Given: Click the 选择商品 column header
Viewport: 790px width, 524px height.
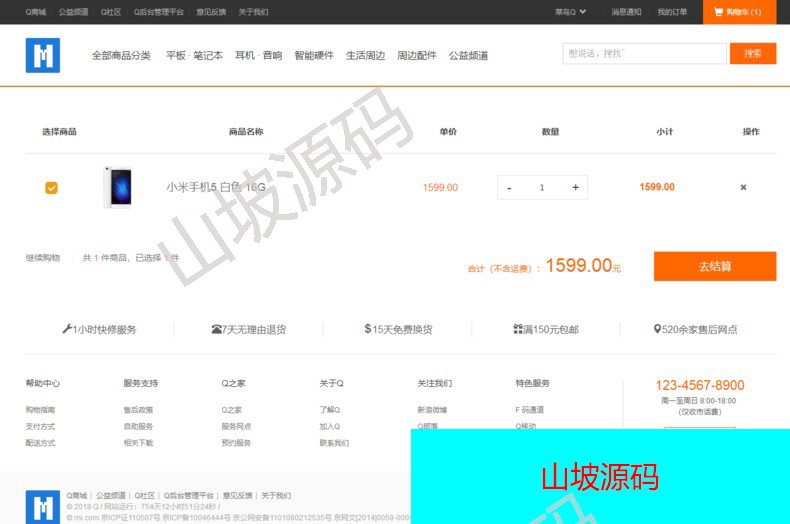Looking at the screenshot, I should pyautogui.click(x=59, y=132).
